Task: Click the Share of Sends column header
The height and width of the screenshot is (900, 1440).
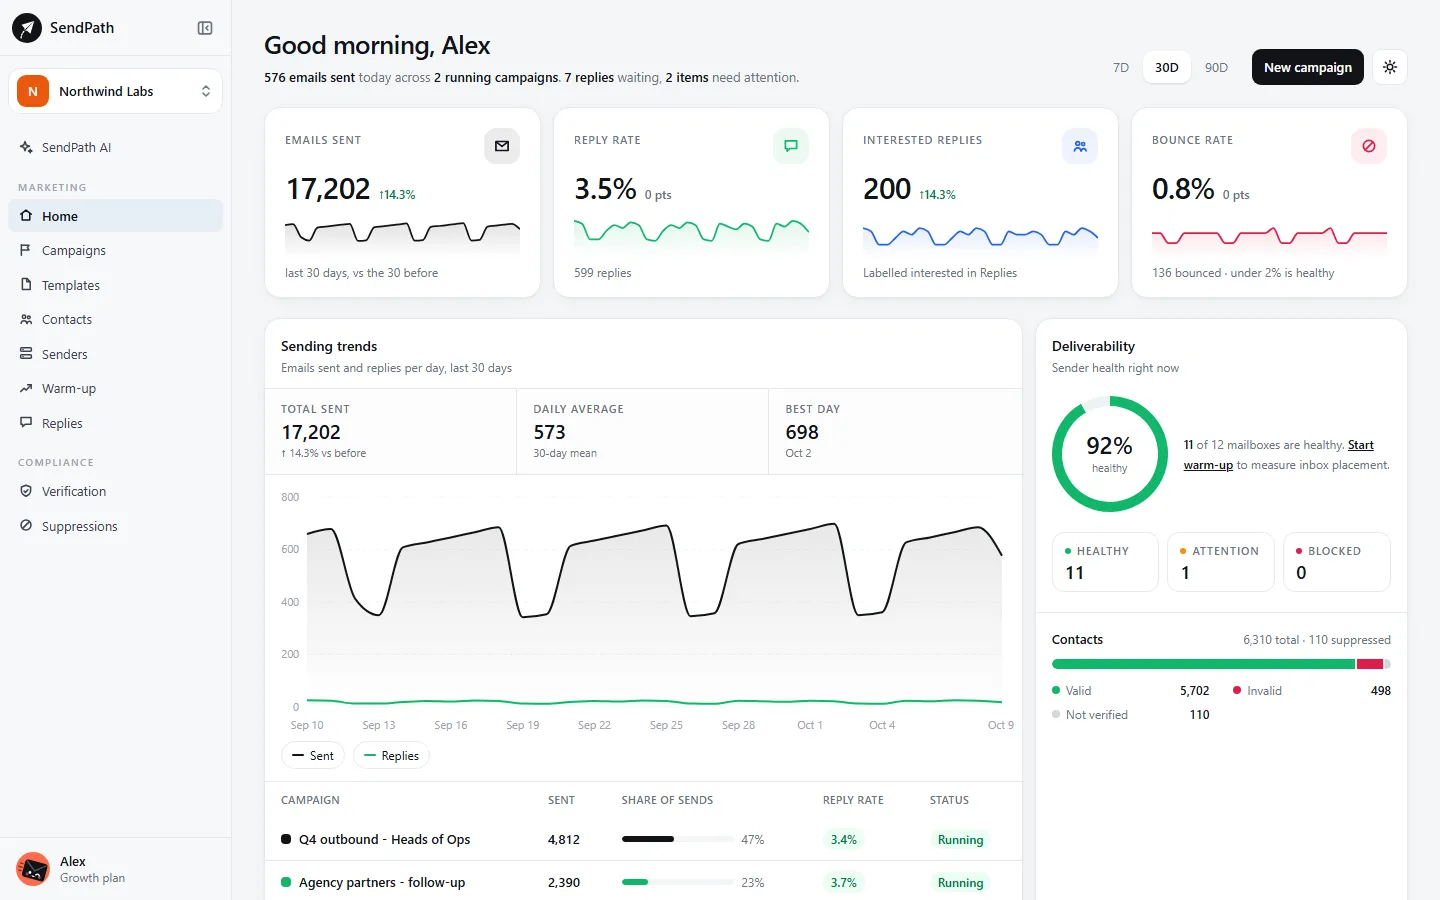Action: [x=667, y=800]
